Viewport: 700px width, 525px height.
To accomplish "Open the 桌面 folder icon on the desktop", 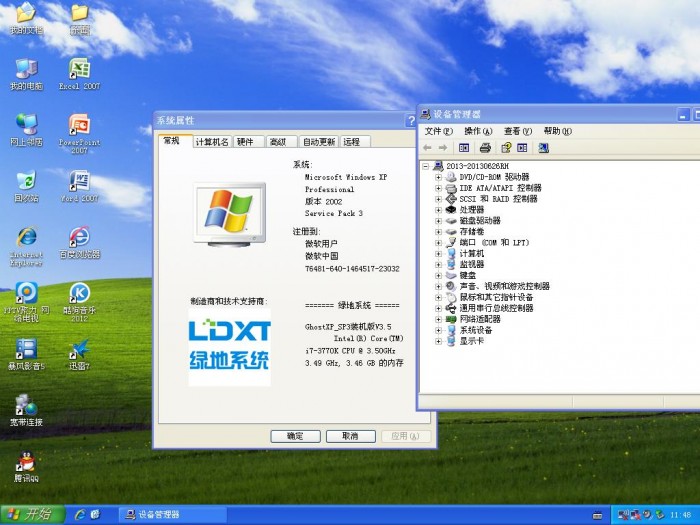I will [x=79, y=18].
